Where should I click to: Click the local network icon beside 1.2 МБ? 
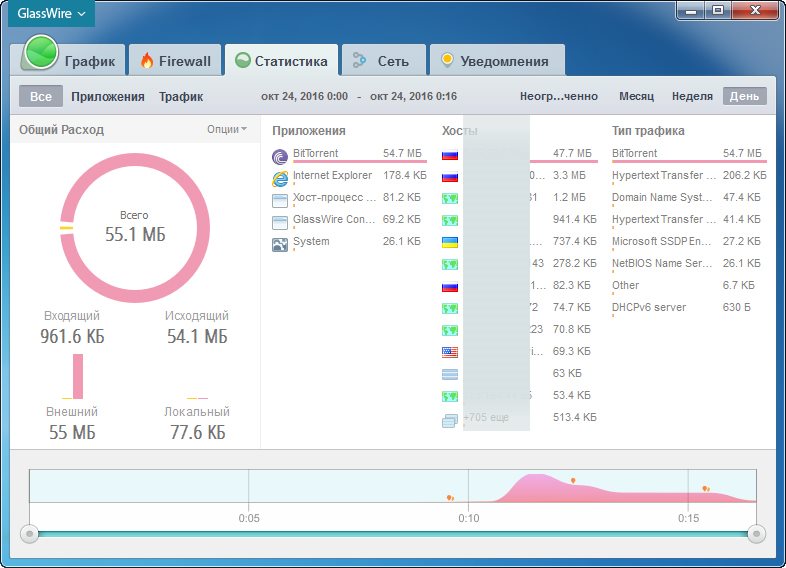(x=450, y=199)
